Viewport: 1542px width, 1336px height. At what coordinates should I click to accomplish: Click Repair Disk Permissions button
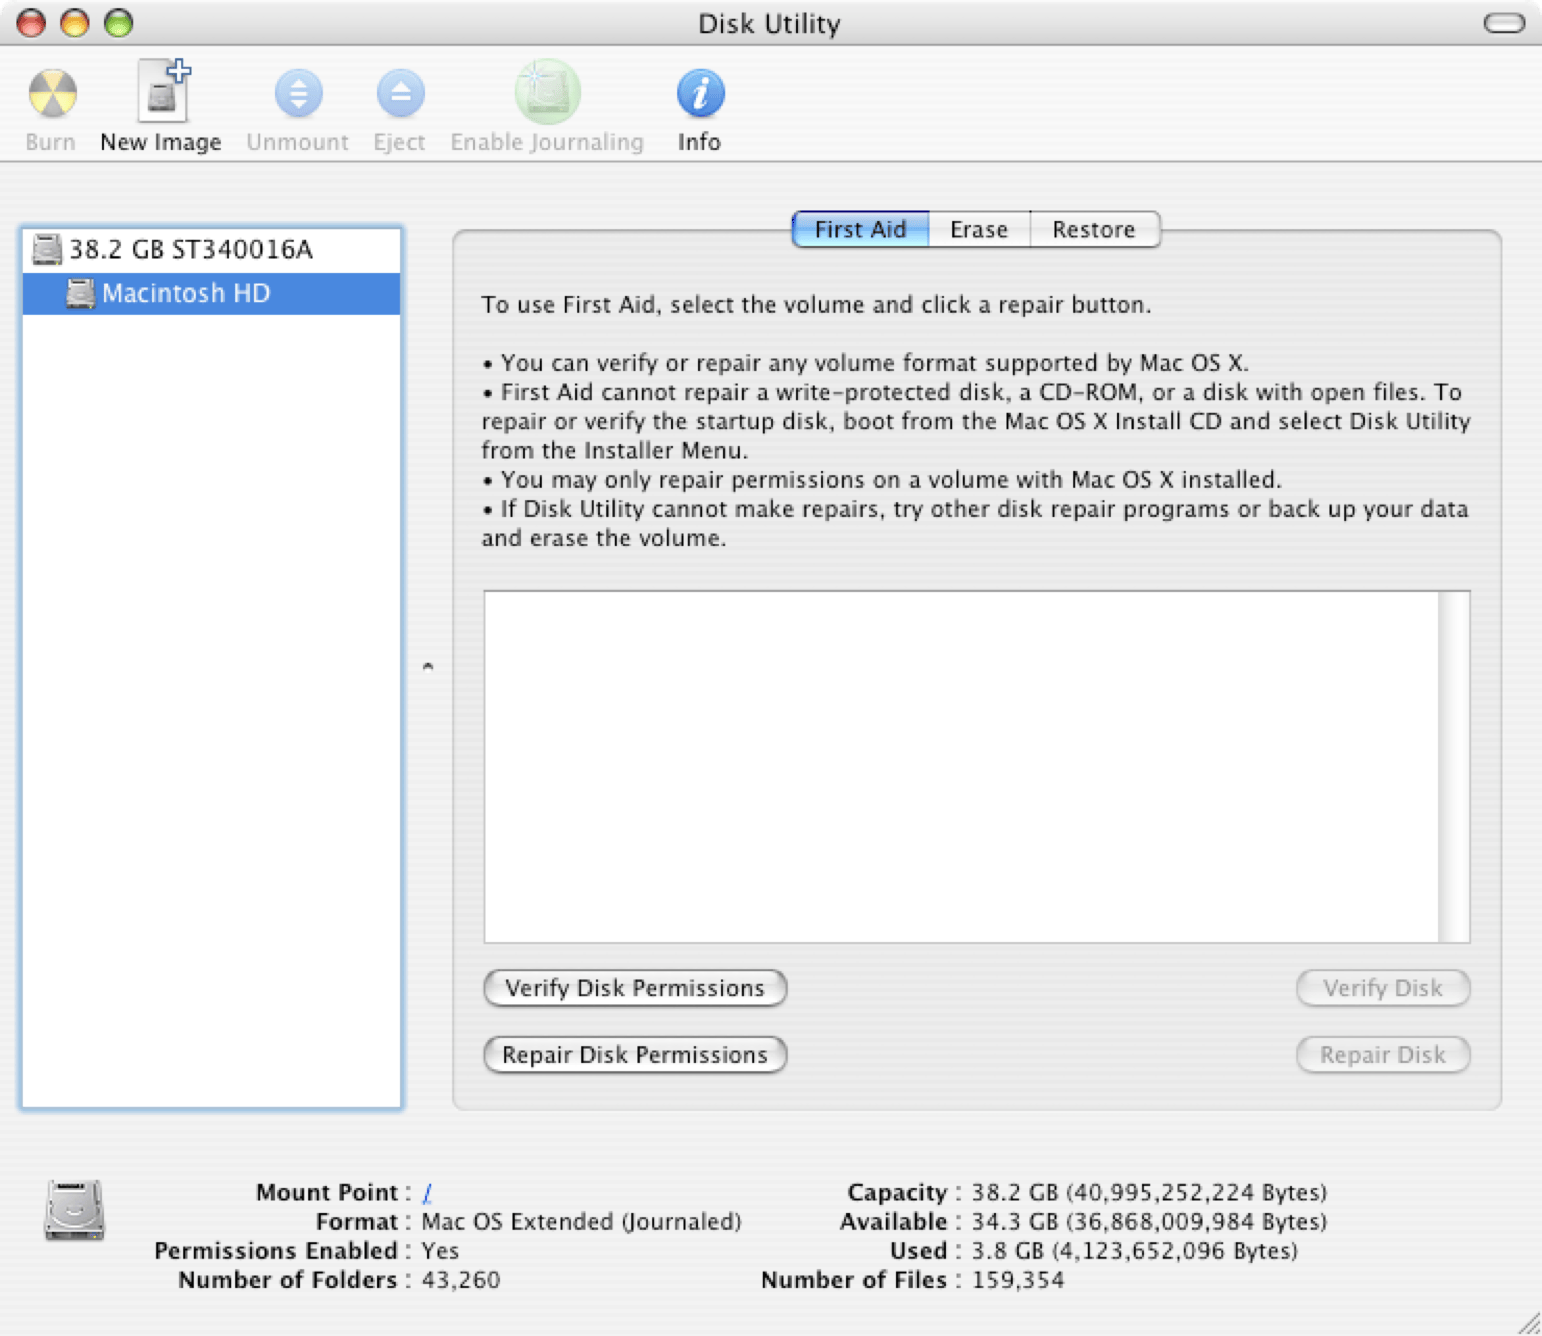pyautogui.click(x=635, y=1055)
